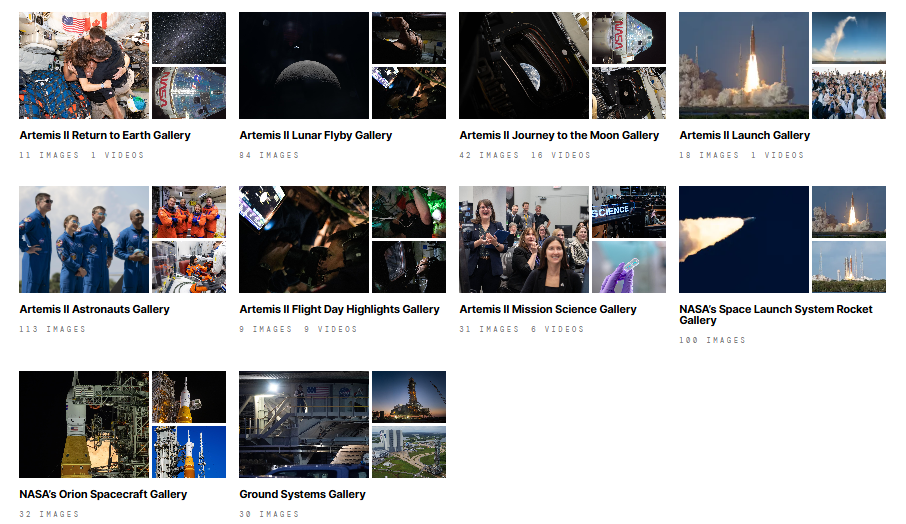Select rocket exhaust plume on blue thumbnail
The width and height of the screenshot is (906, 524).
tap(744, 240)
